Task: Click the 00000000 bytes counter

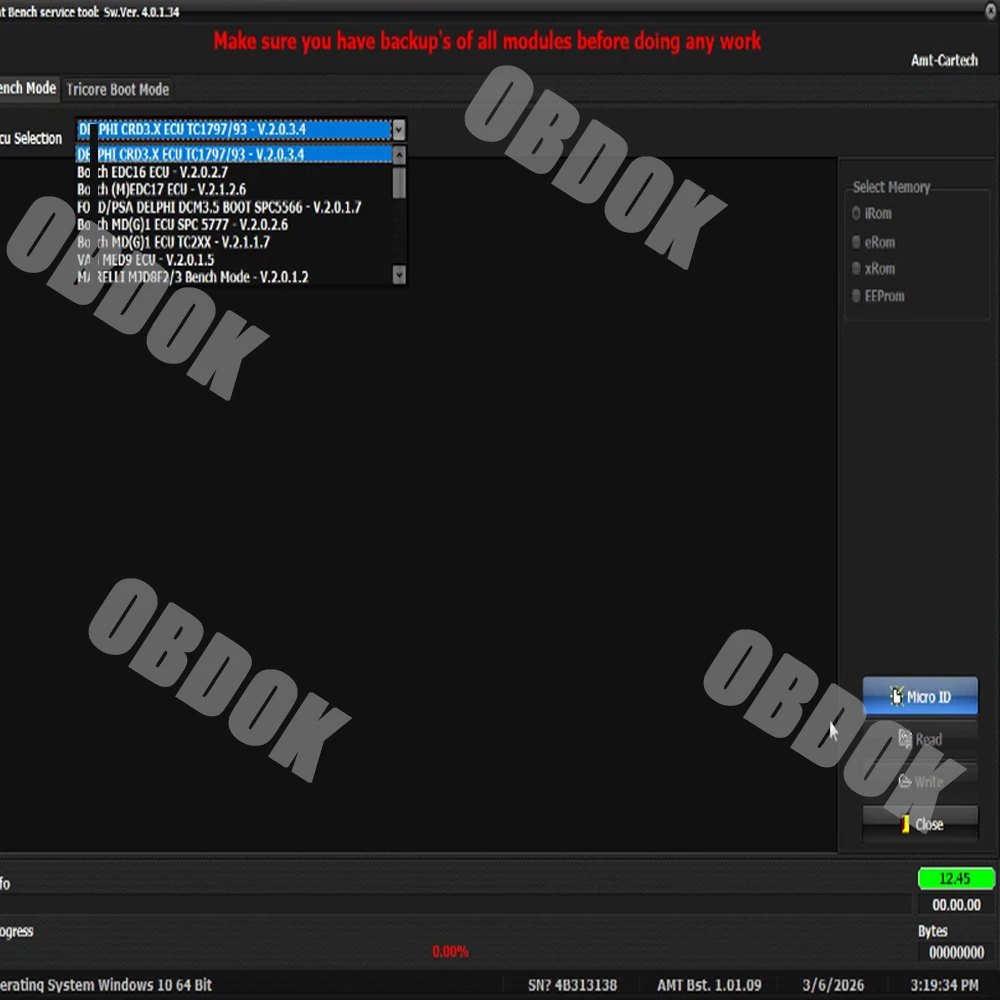Action: [956, 952]
